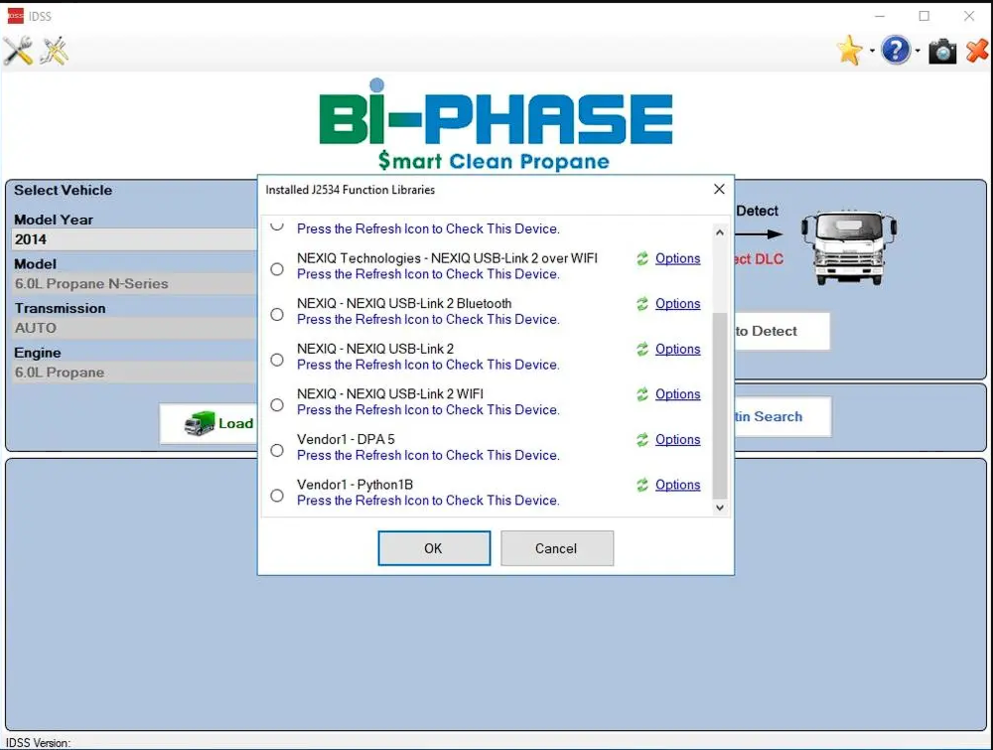Image resolution: width=993 pixels, height=750 pixels.
Task: Close the Installed J2534 Function Libraries dialog
Action: point(719,189)
